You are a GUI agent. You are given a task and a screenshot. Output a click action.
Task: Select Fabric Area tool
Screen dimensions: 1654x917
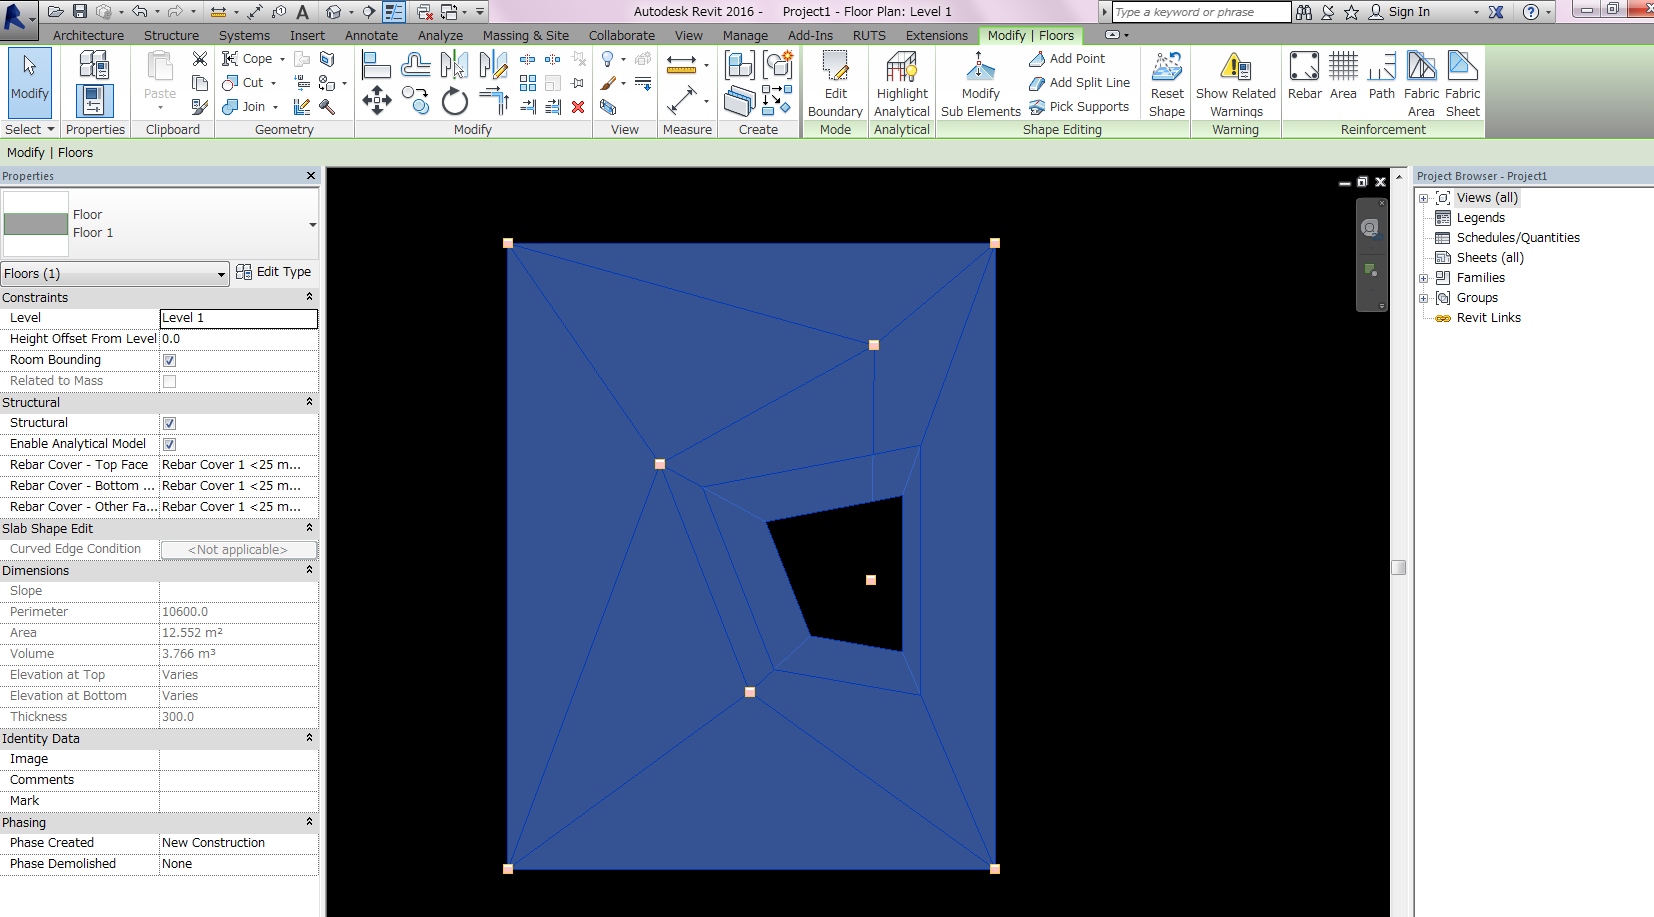(1421, 84)
